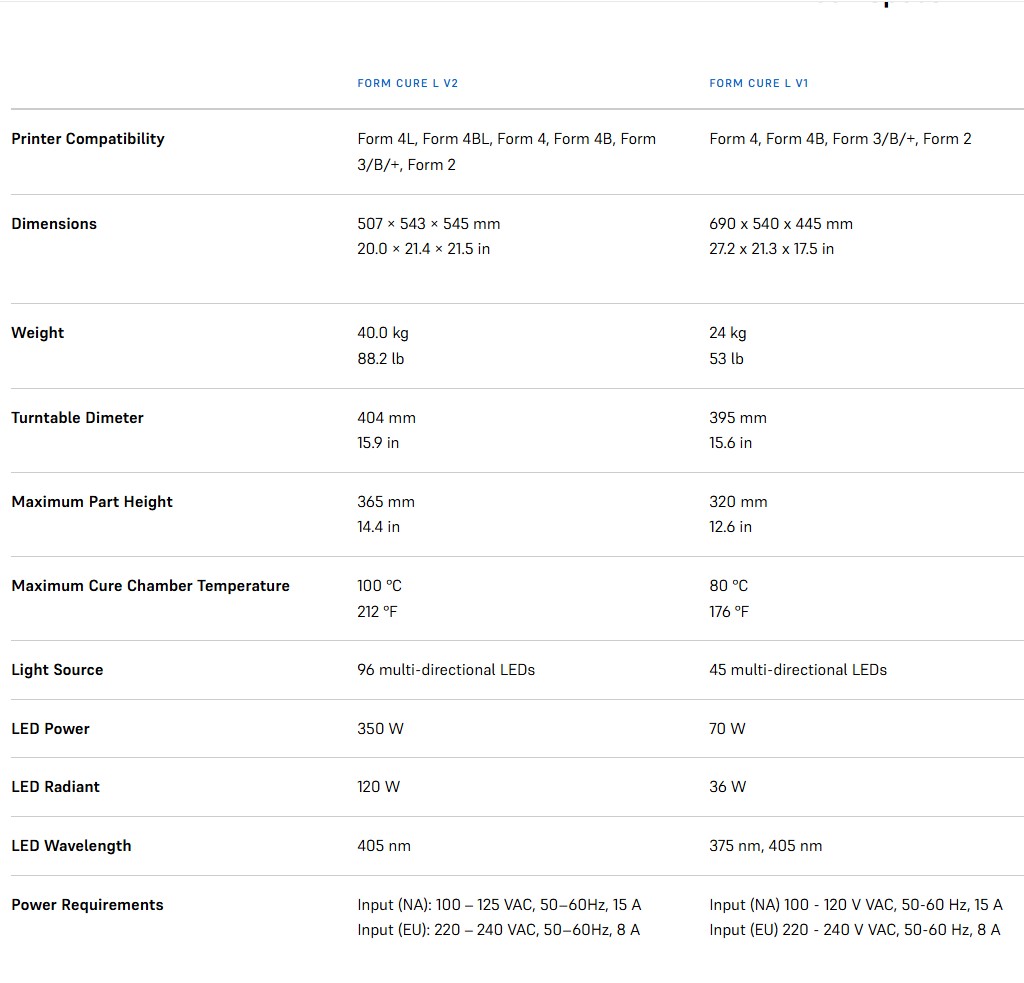This screenshot has height=983, width=1024.
Task: Click the Turntable Dimeter row label
Action: pyautogui.click(x=77, y=418)
